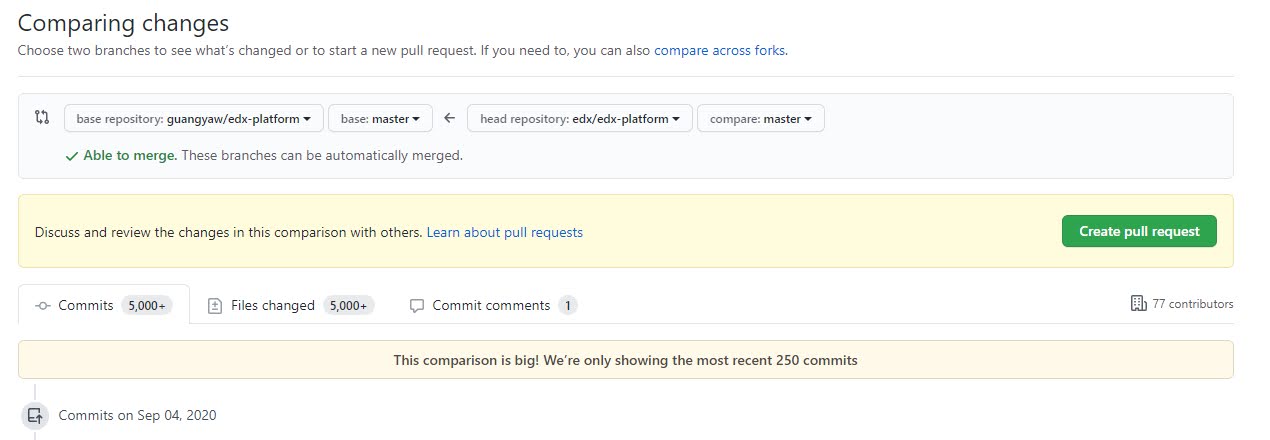Click the Commits 5,000+ counter badge
Image resolution: width=1270 pixels, height=440 pixels.
pos(145,306)
